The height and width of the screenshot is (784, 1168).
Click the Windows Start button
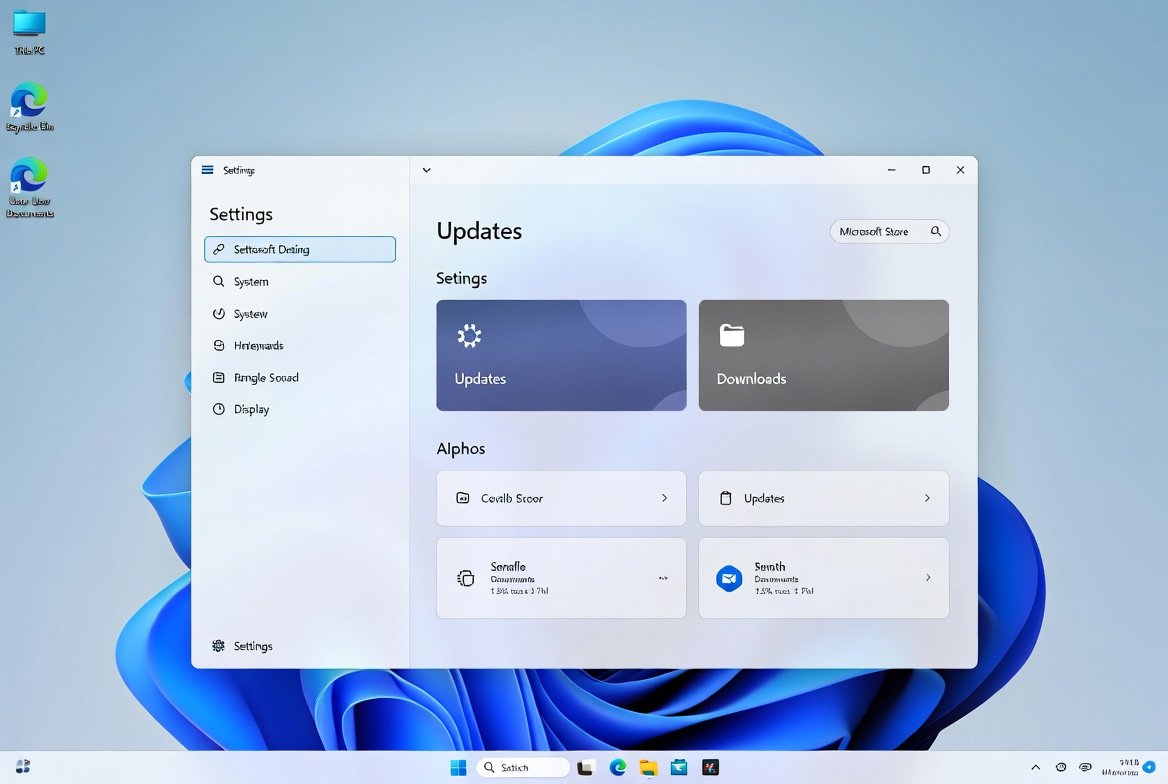[458, 767]
